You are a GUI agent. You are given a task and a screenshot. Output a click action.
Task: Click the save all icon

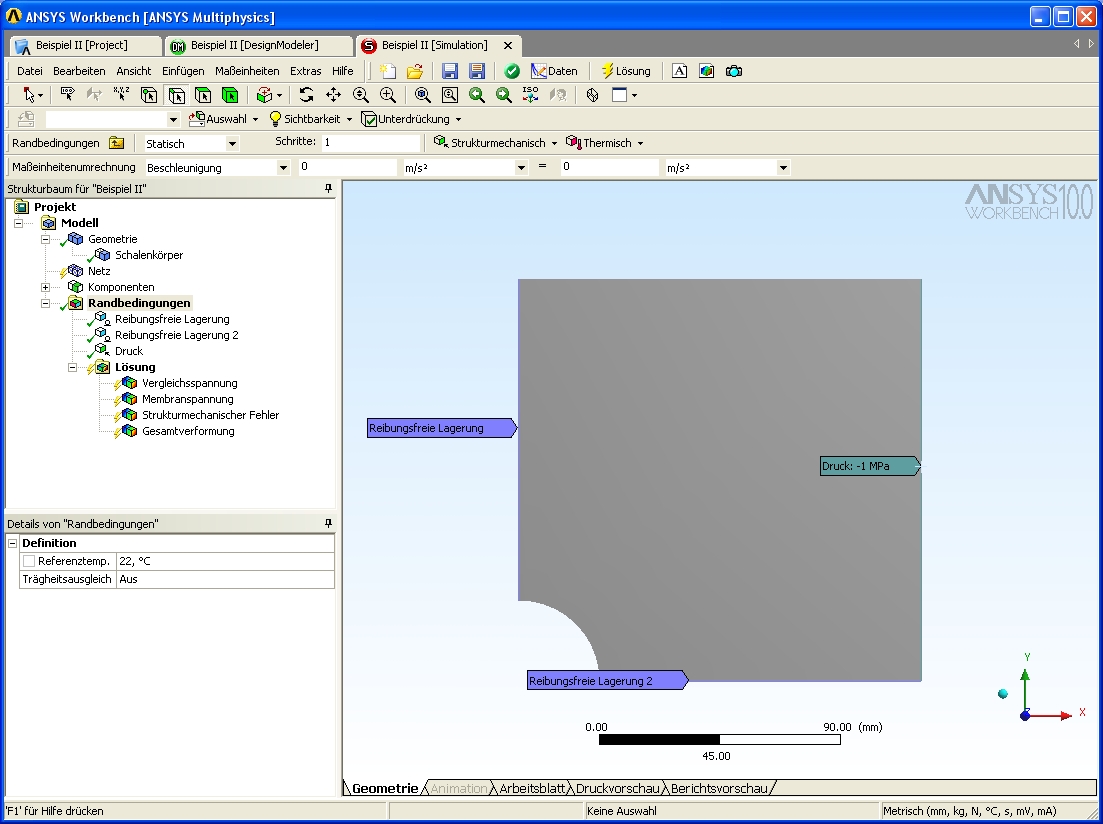click(x=477, y=71)
